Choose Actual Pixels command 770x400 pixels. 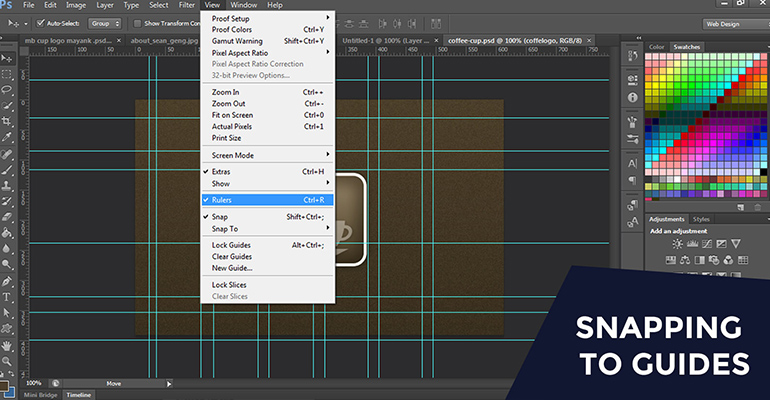(268, 127)
